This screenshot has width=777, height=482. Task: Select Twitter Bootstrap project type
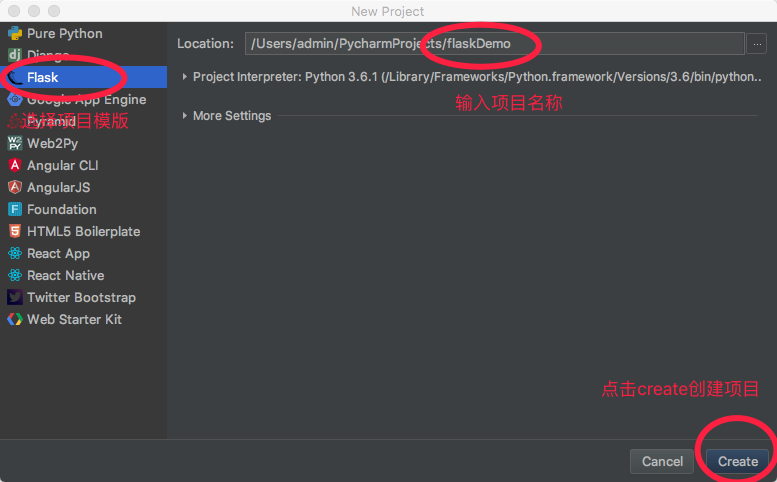tap(83, 297)
